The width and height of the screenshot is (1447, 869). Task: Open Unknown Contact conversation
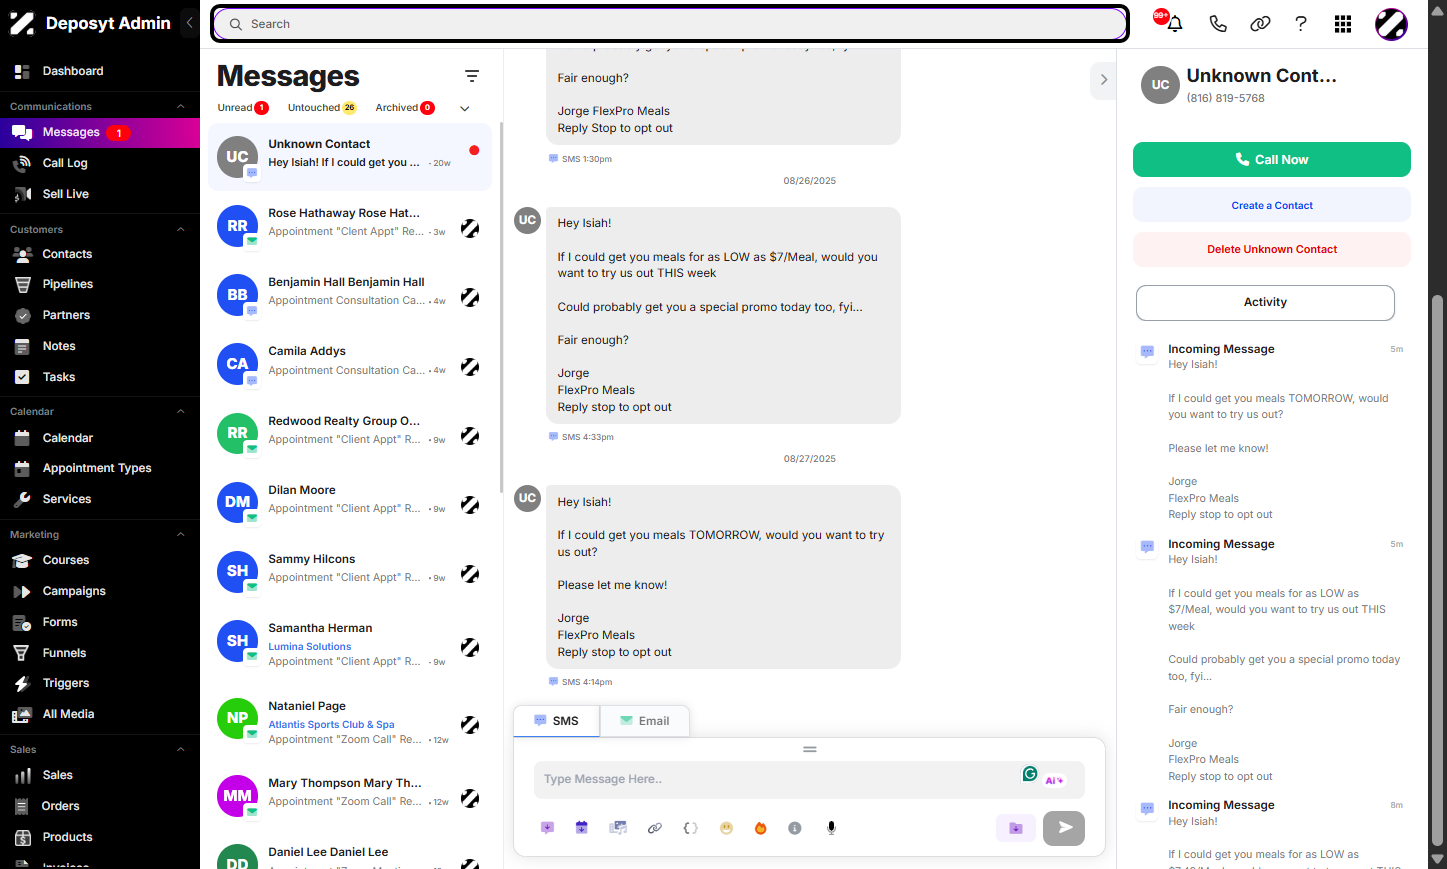pyautogui.click(x=350, y=157)
